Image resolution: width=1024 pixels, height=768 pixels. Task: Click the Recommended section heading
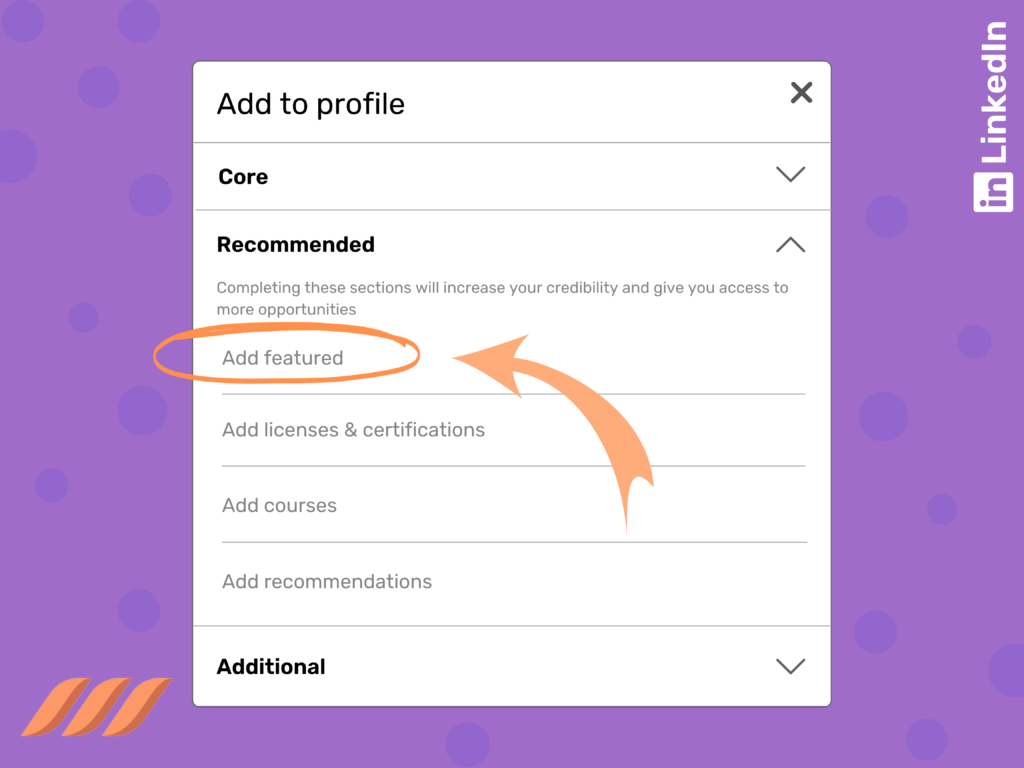click(296, 244)
